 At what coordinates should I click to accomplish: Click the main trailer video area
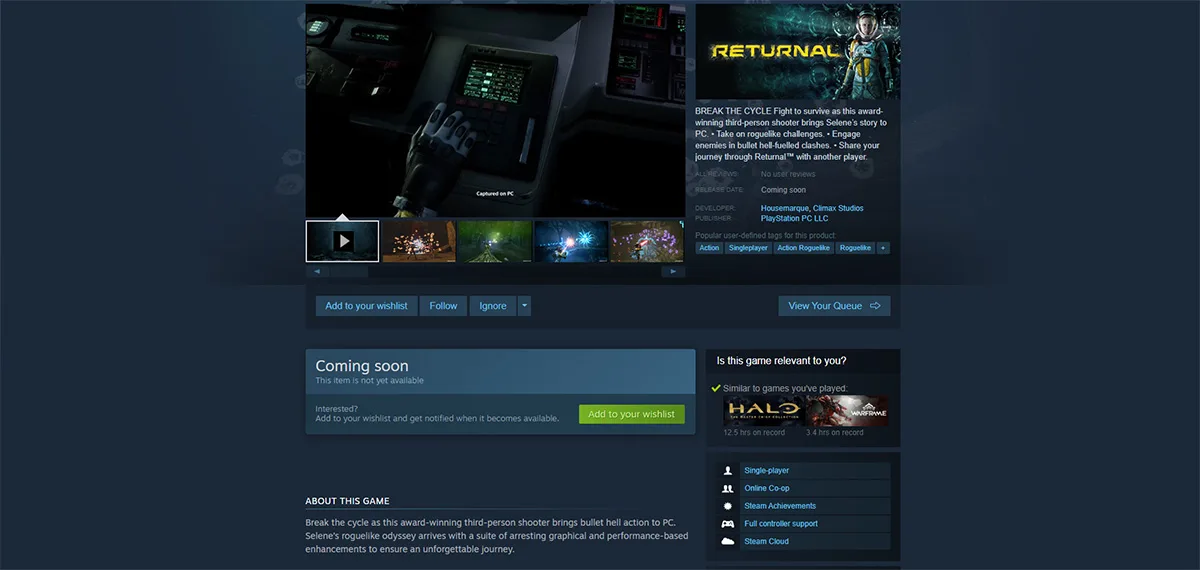(x=495, y=109)
